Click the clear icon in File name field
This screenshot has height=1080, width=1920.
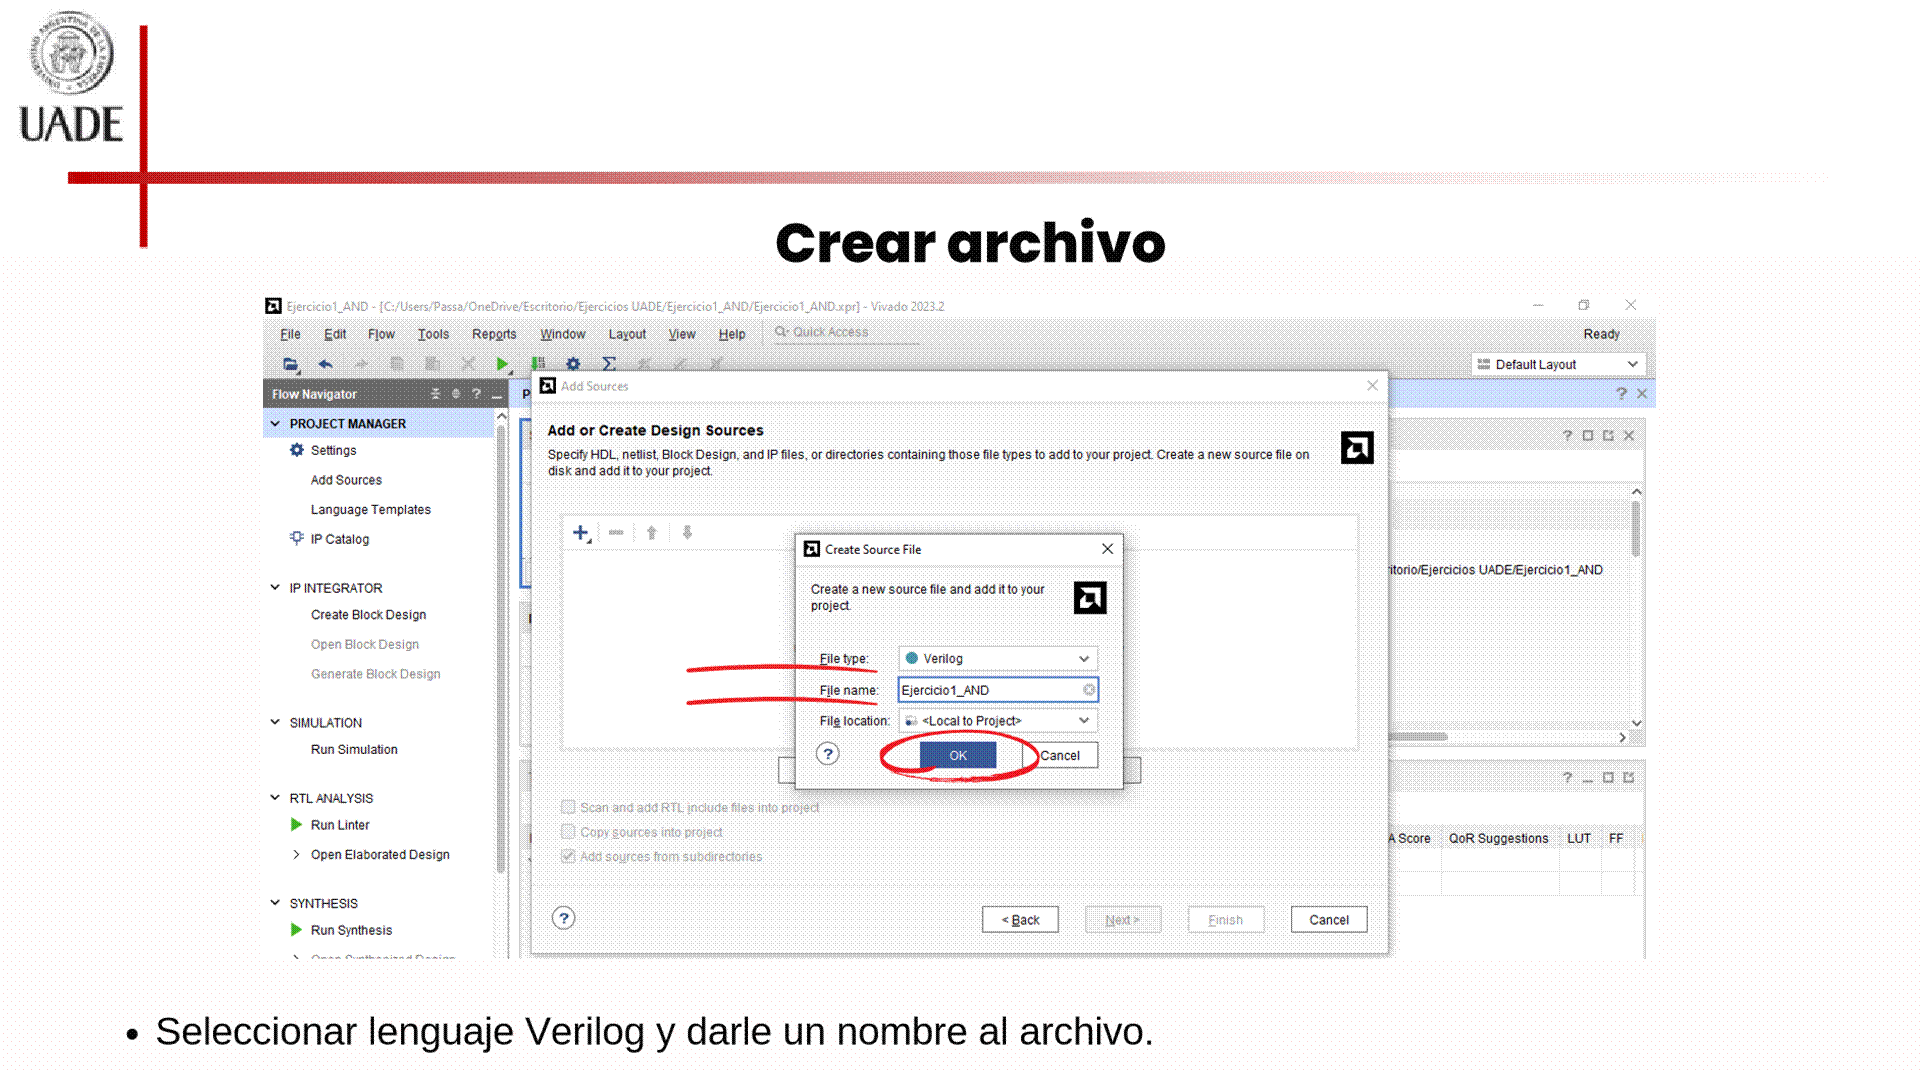[1088, 690]
